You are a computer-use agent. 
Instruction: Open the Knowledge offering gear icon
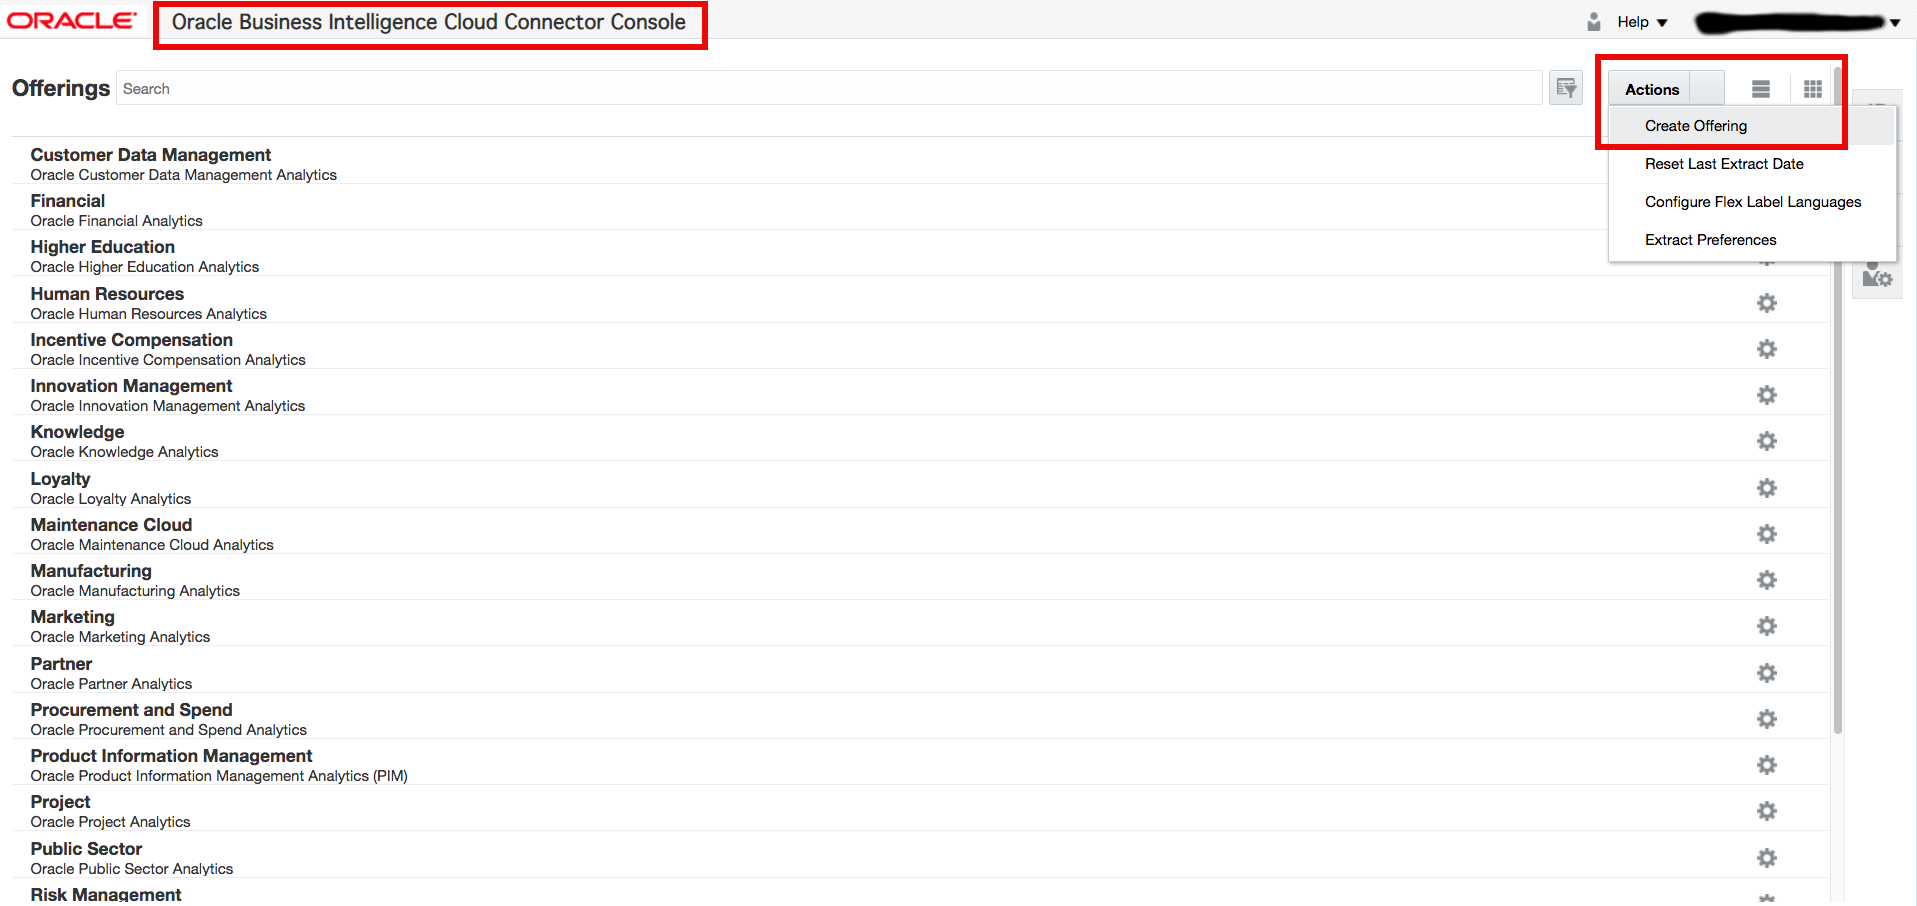click(1767, 441)
